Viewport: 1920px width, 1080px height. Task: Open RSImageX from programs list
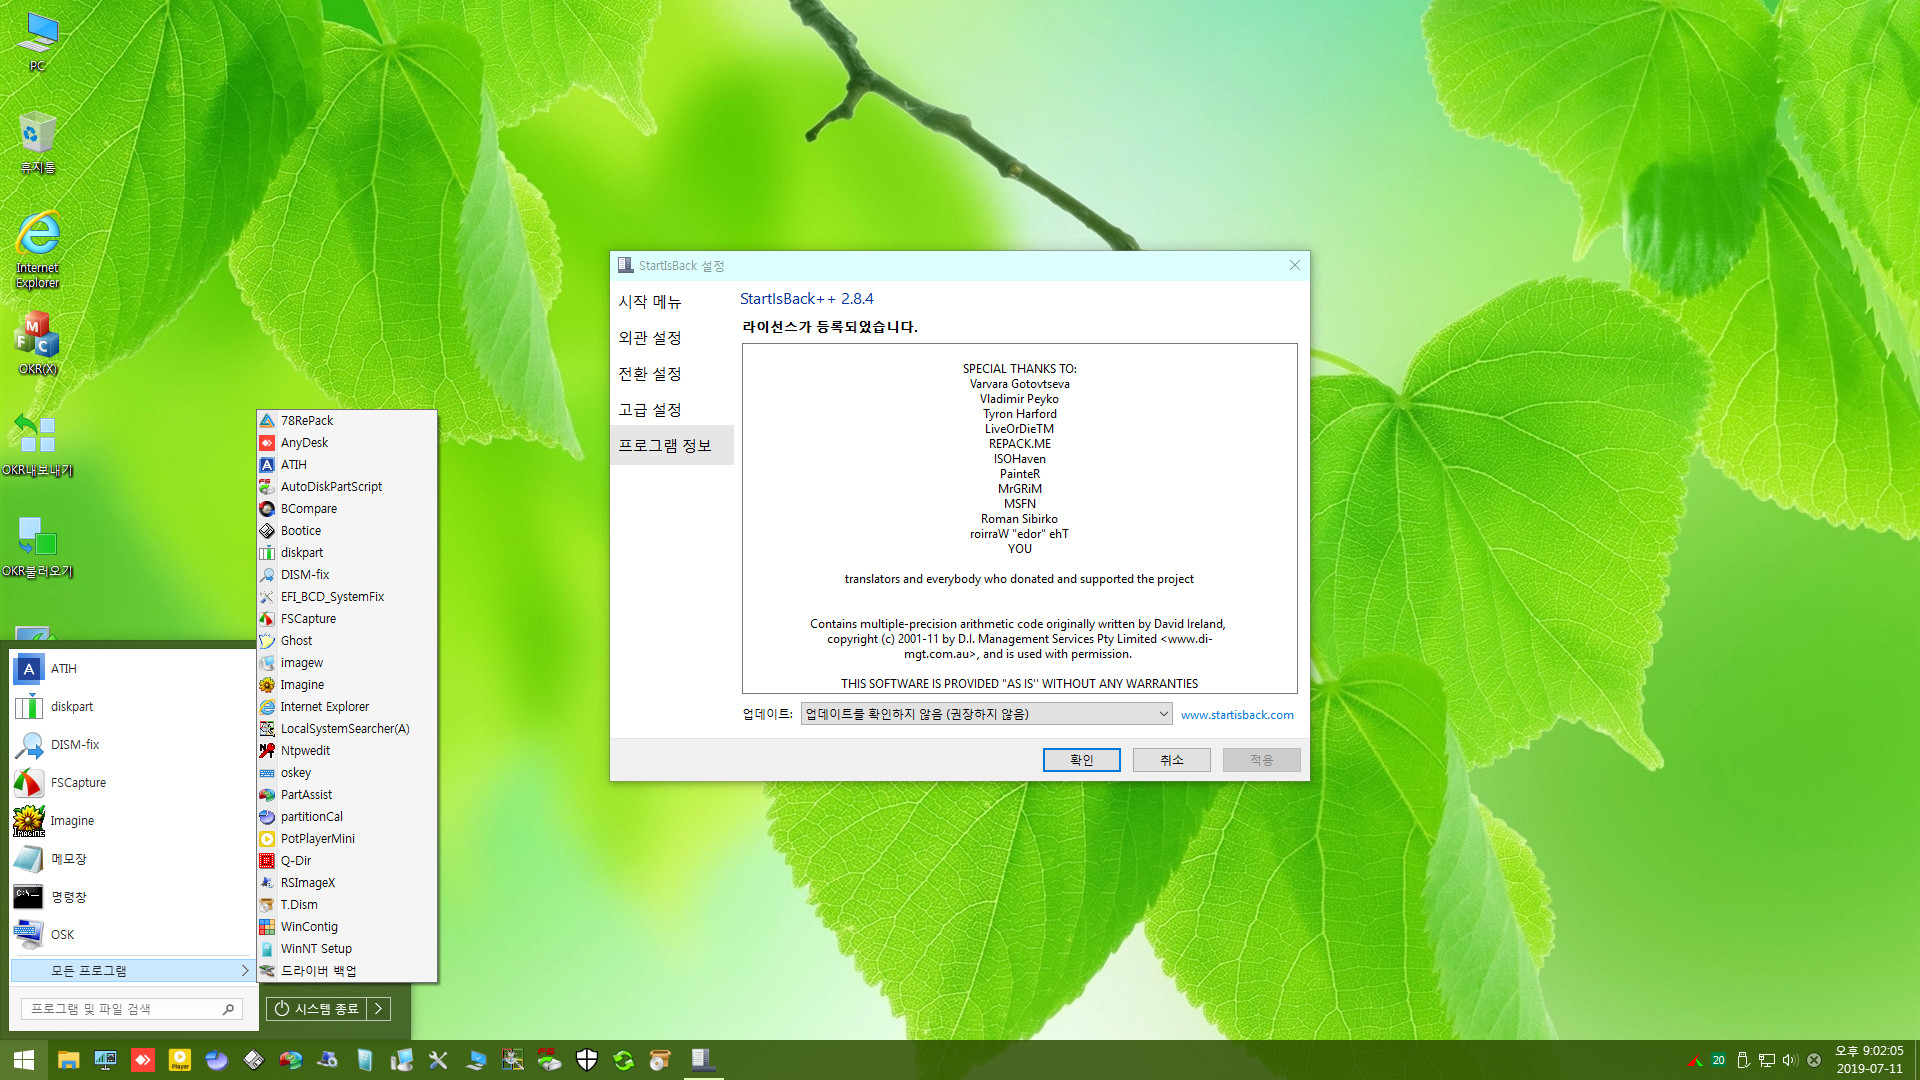point(347,883)
